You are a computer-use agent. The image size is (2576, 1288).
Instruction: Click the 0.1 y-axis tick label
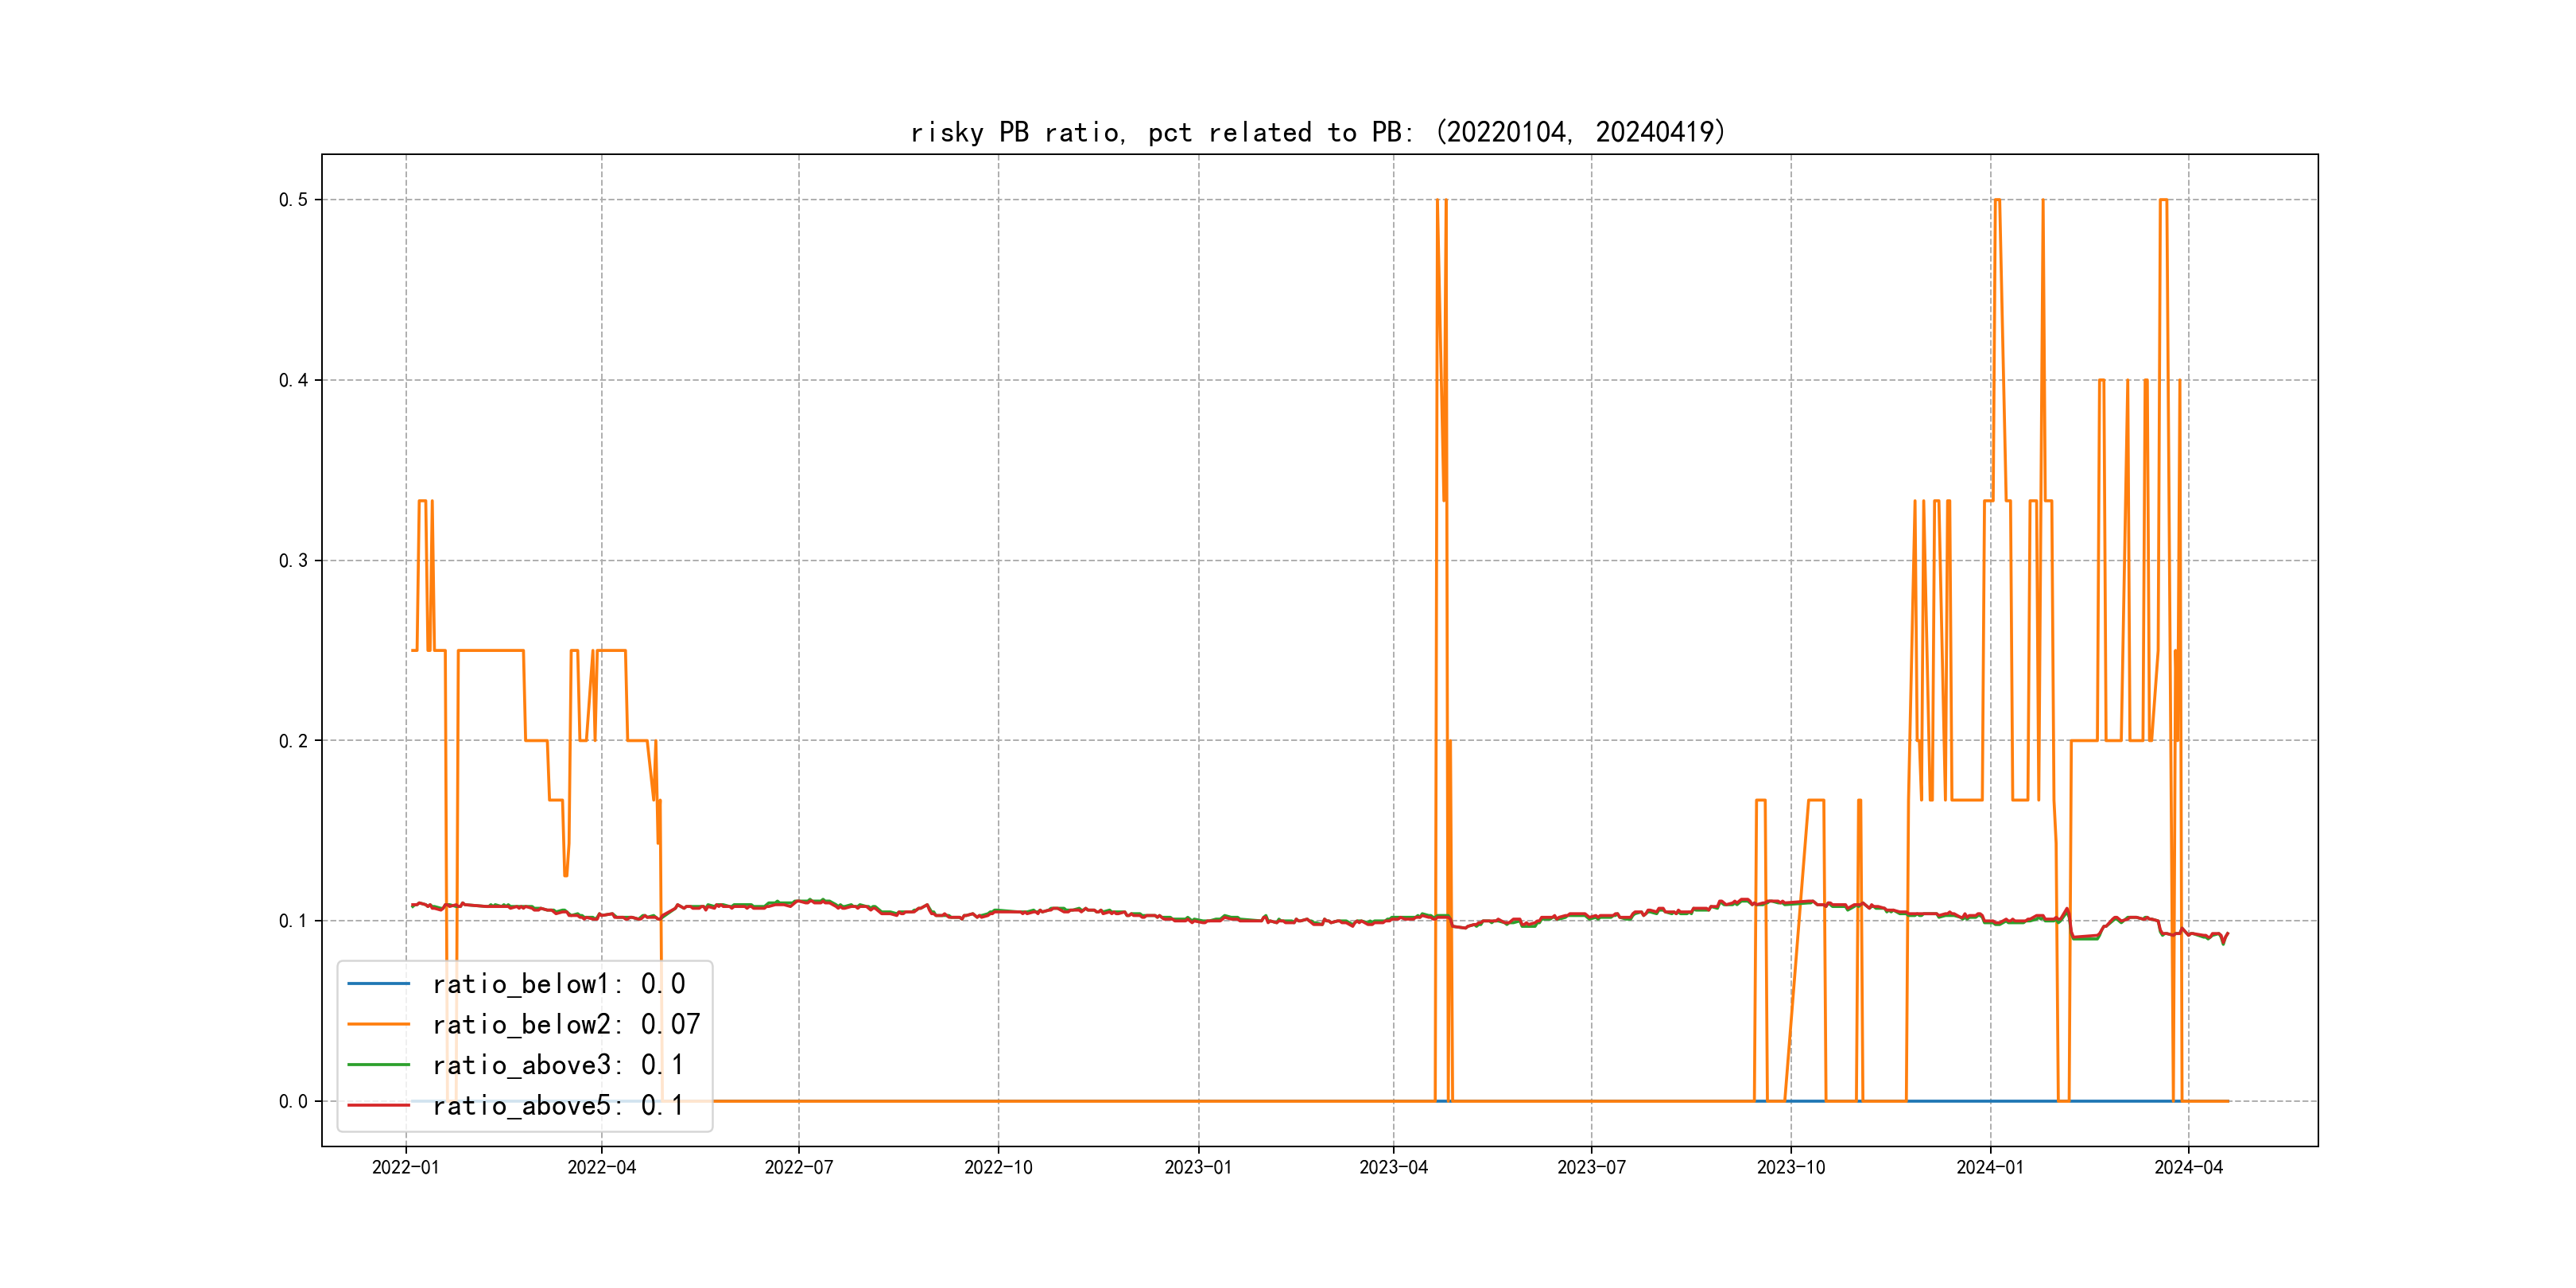tap(293, 921)
